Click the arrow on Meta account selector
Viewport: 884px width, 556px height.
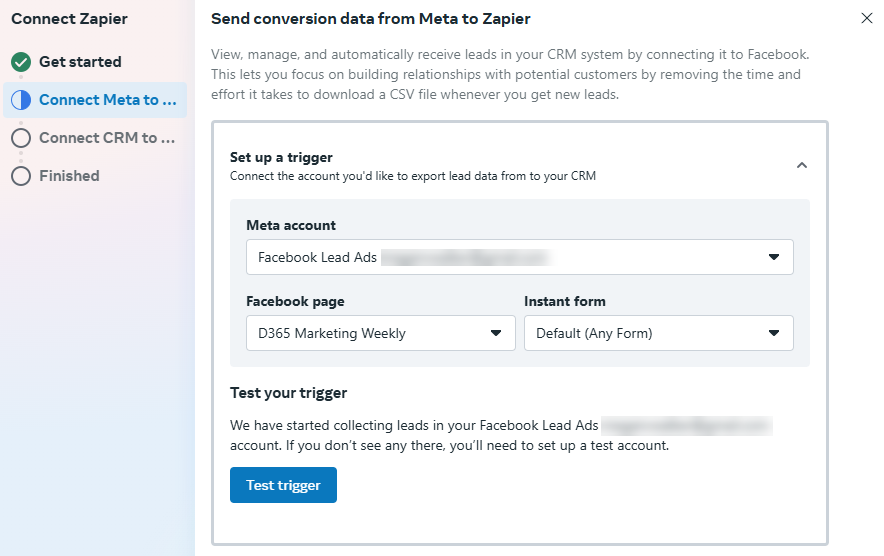(x=773, y=257)
